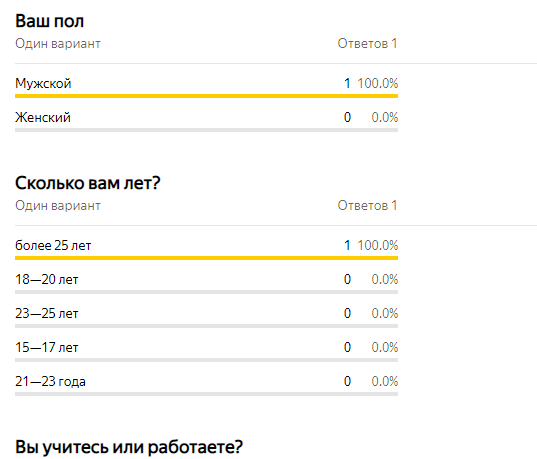Click 'Ответов 1' under the age question
537x459 pixels.
coord(367,206)
